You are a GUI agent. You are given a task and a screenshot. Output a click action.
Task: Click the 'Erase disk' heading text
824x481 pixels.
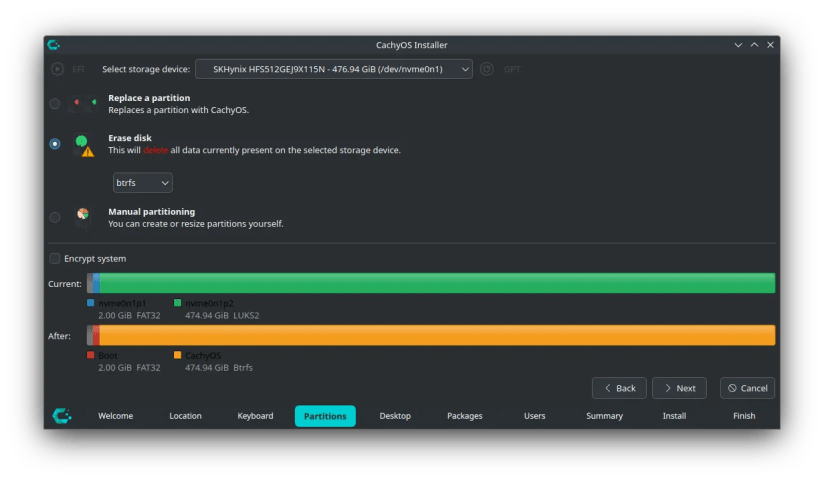pyautogui.click(x=130, y=138)
